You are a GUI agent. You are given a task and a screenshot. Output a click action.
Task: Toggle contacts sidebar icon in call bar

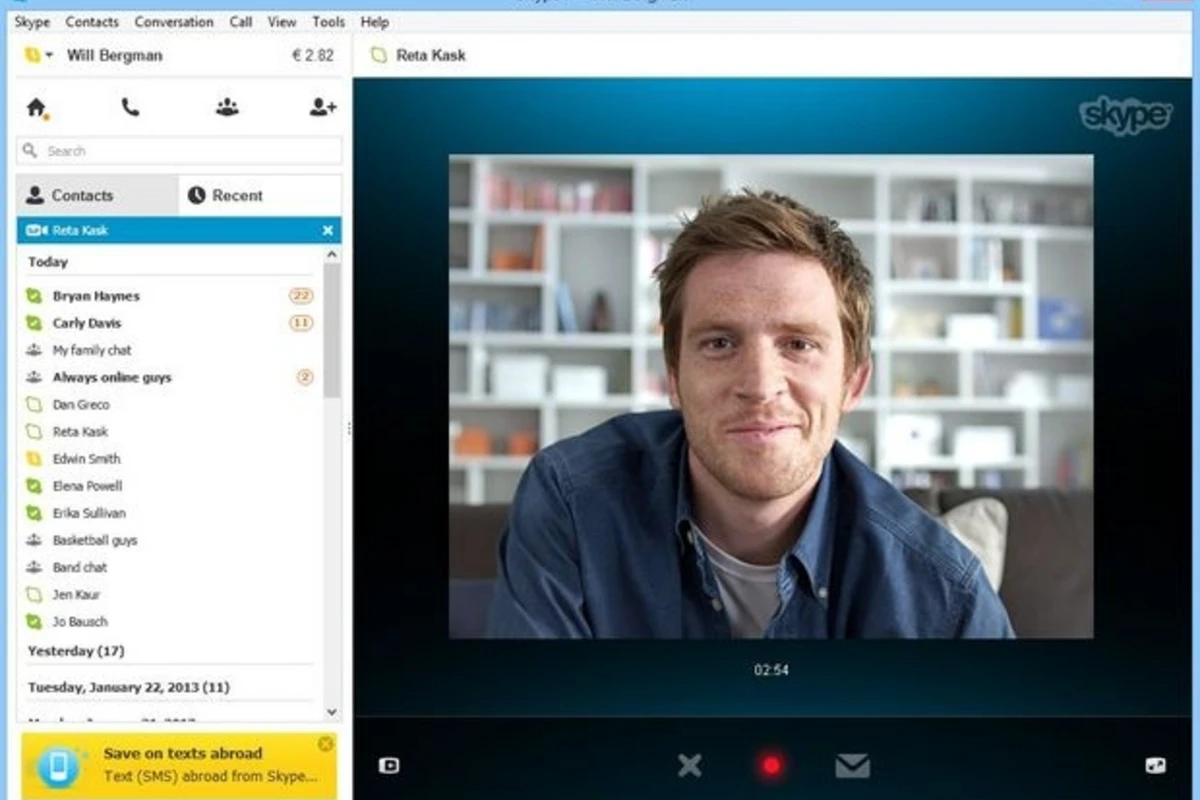point(389,766)
